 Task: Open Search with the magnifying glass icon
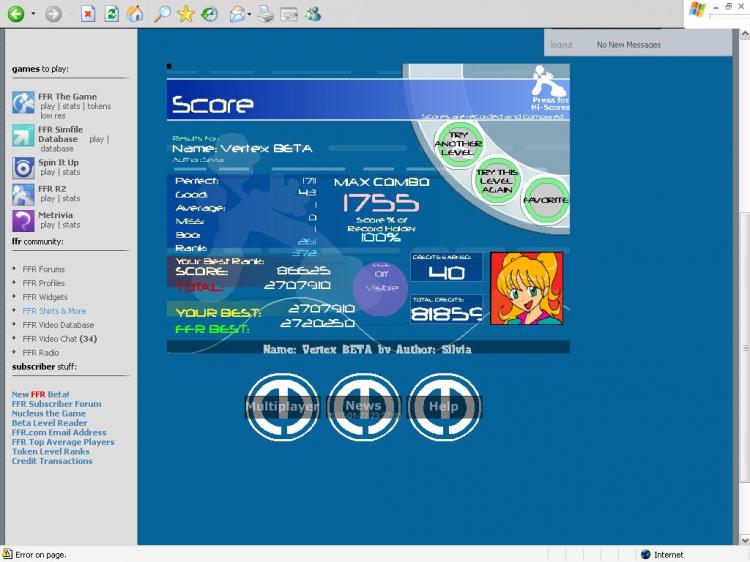coord(162,14)
